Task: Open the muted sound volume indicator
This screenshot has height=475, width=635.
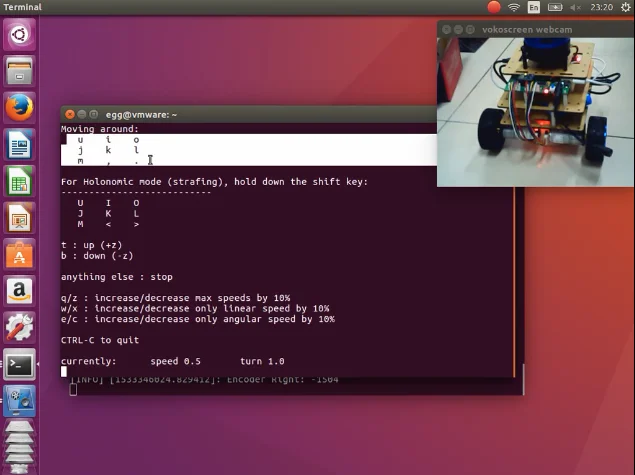Action: 575,7
